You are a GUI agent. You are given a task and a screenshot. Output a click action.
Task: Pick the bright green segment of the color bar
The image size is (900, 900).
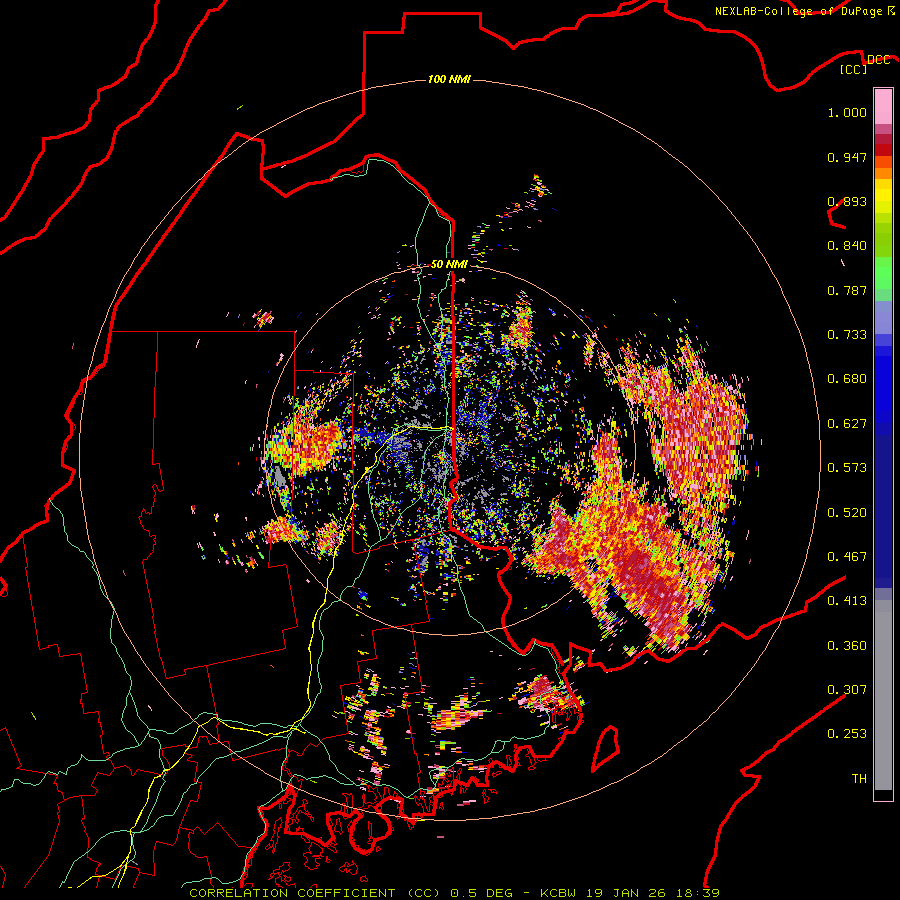883,273
